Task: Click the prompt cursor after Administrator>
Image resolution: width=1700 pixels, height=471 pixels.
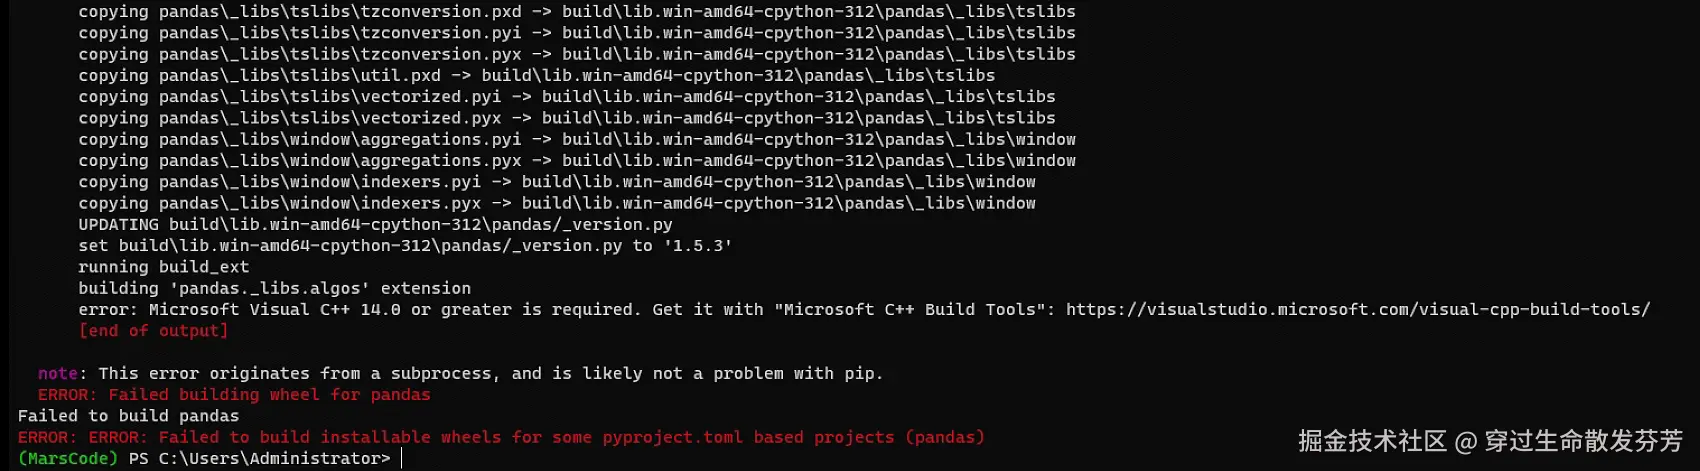Action: click(401, 459)
